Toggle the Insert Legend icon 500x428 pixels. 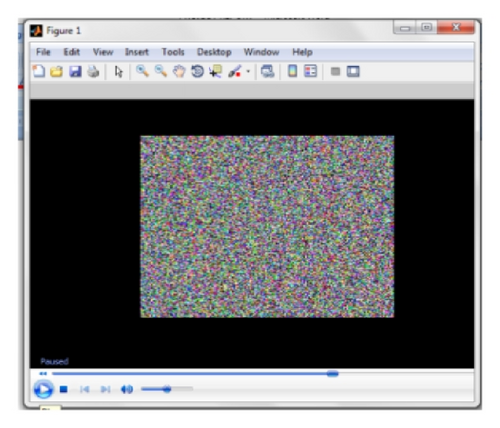310,71
